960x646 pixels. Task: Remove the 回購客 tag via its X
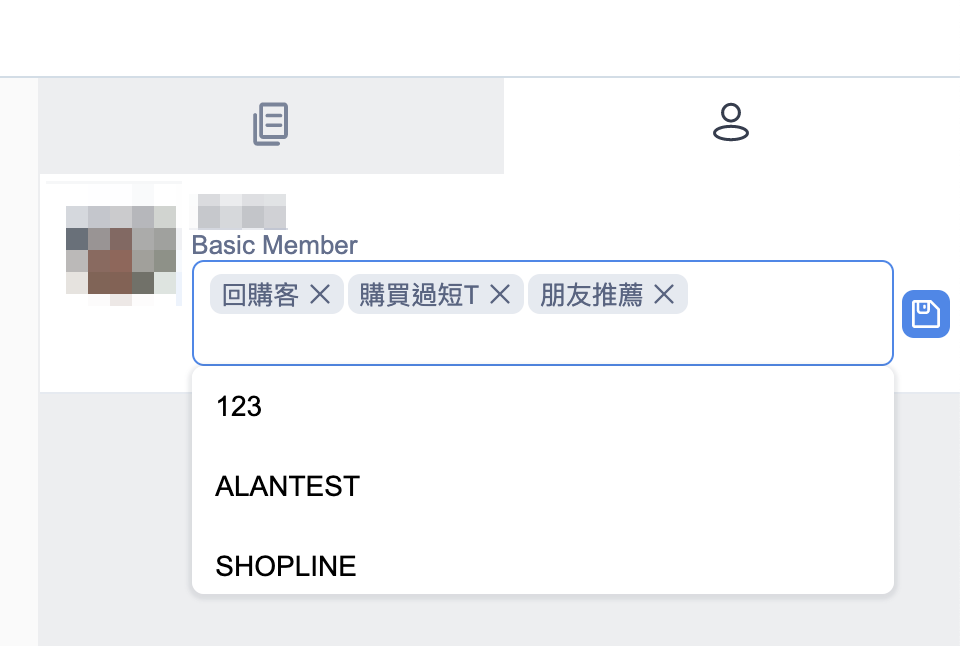320,295
